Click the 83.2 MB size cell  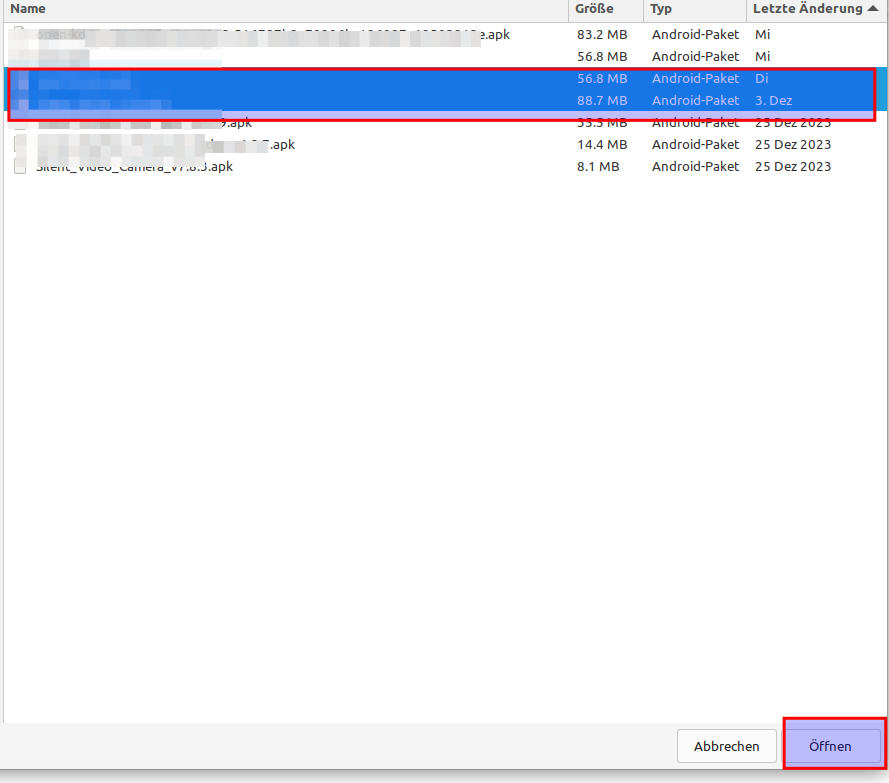point(602,34)
